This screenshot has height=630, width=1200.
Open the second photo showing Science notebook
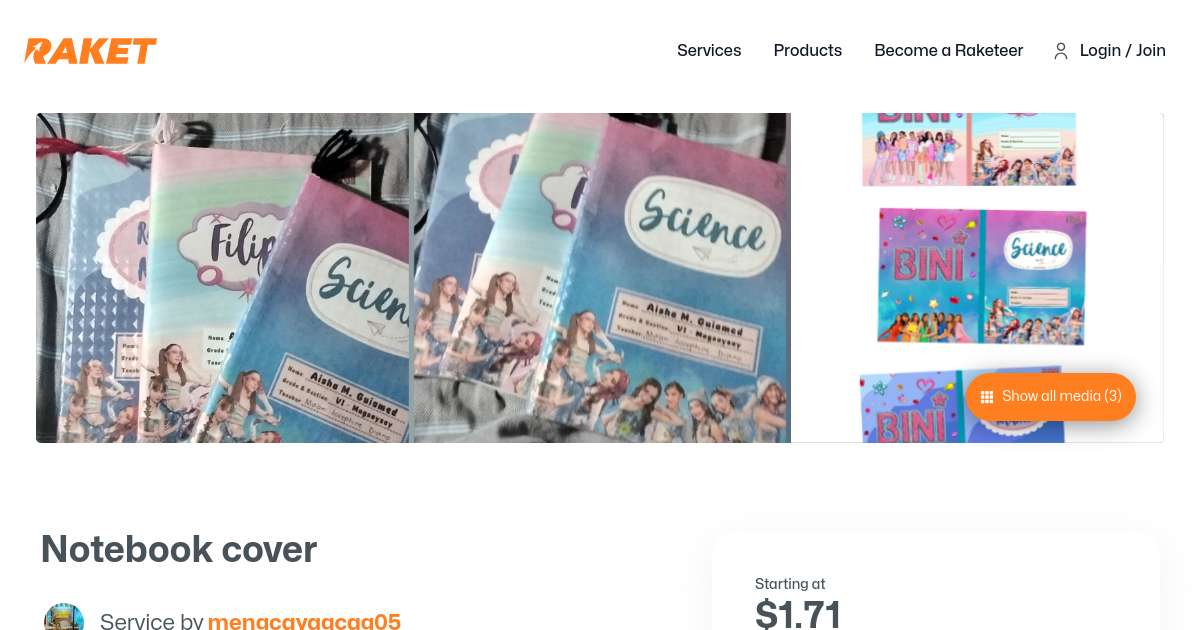click(602, 278)
